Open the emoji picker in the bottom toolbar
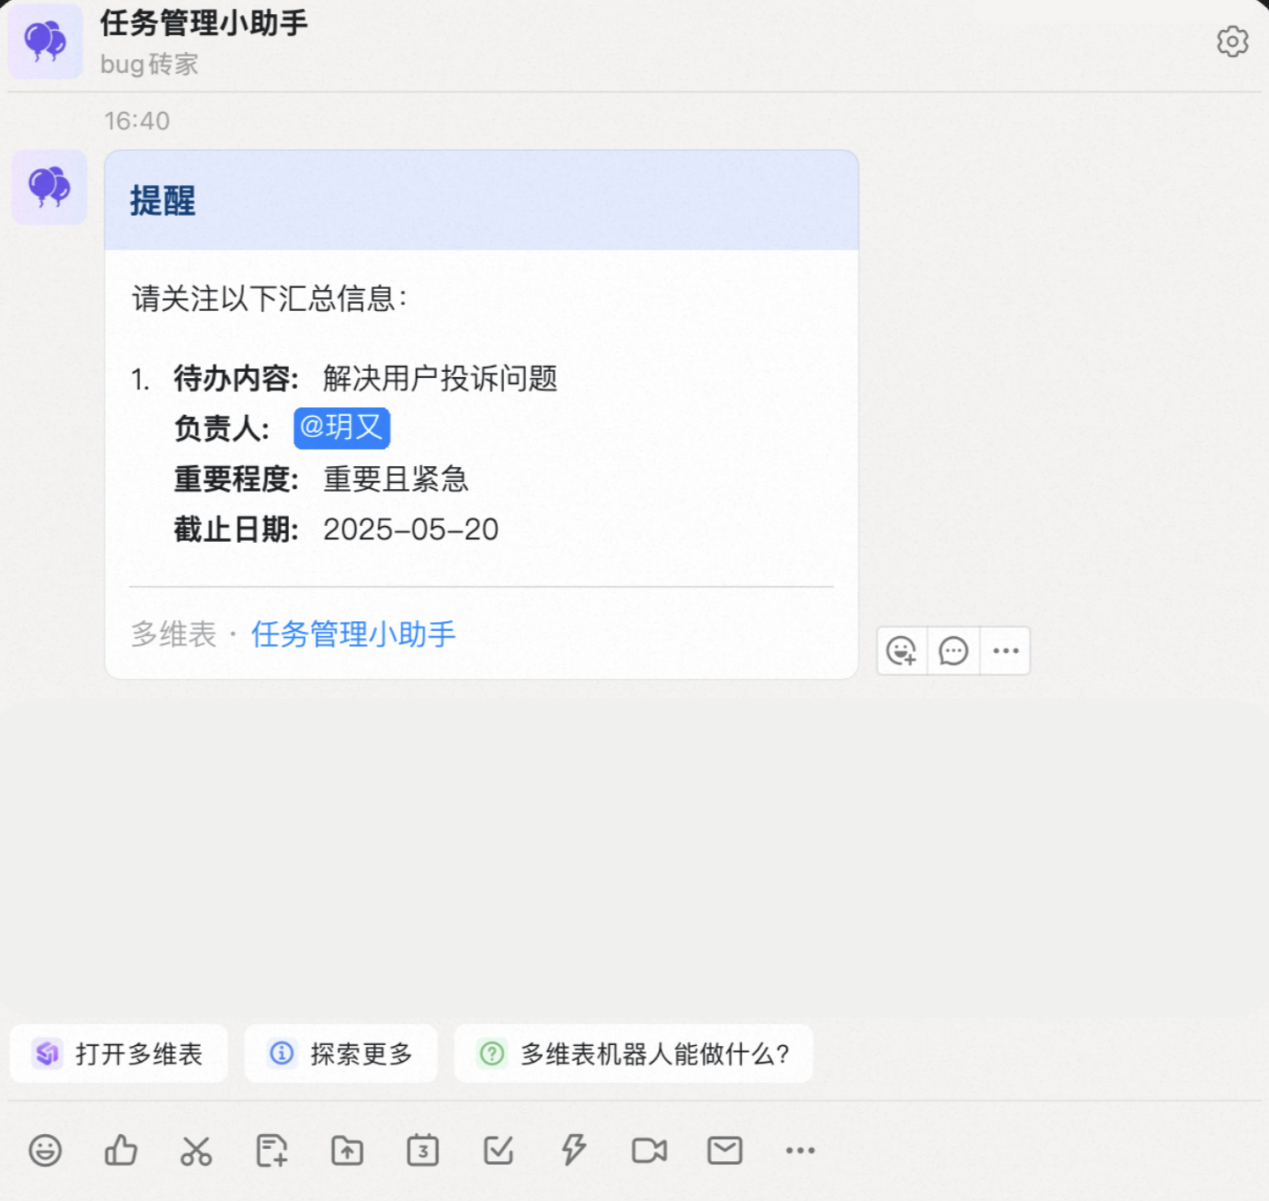The height and width of the screenshot is (1201, 1269). 45,1151
